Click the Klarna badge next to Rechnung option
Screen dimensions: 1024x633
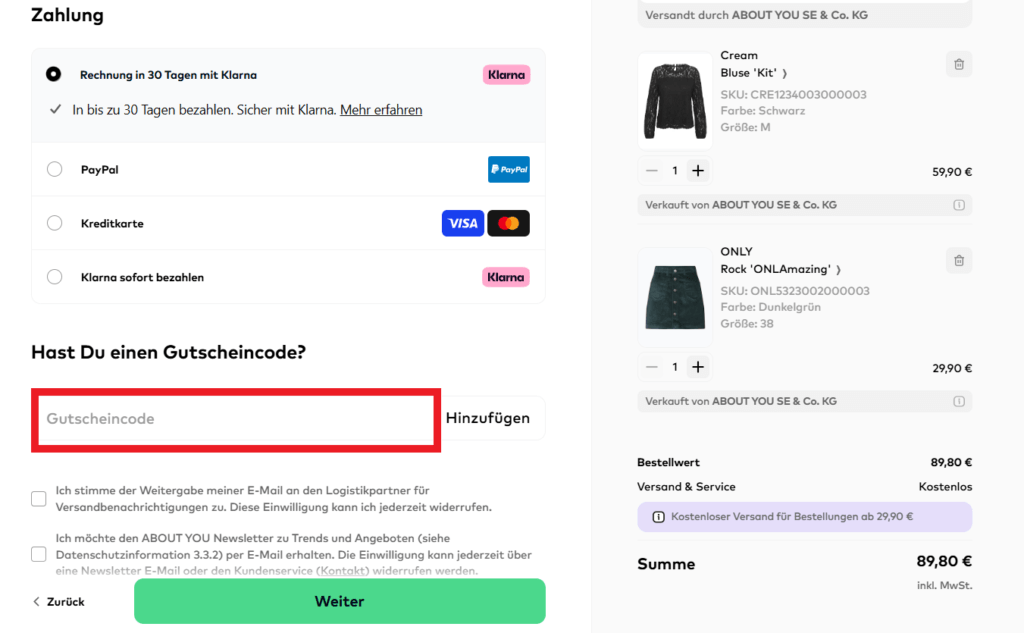(506, 74)
